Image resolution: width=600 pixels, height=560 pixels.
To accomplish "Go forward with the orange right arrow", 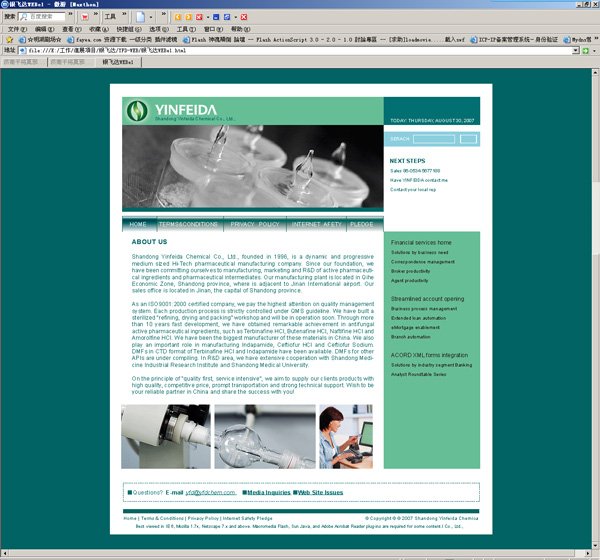I will point(188,17).
